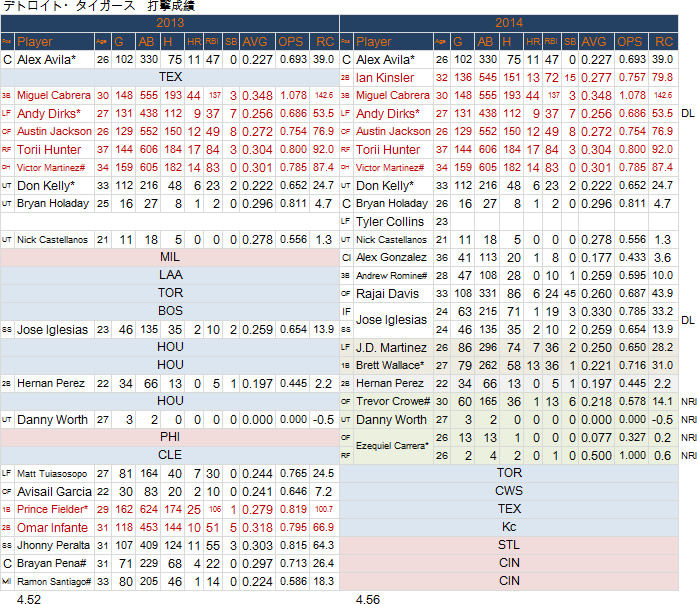Select Jose Iglesias's merged name cell in 2014
The height and width of the screenshot is (604, 697).
coord(393,320)
